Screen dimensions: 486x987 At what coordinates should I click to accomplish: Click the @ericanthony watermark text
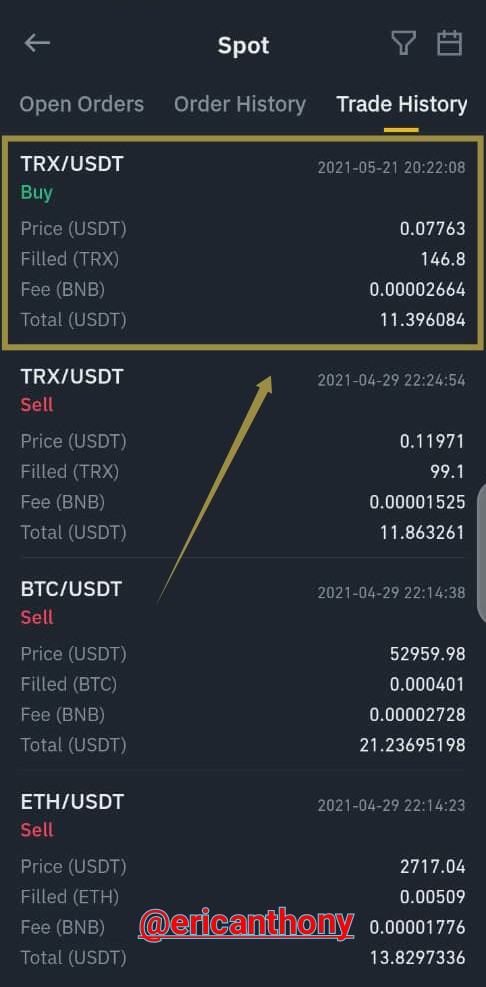tap(246, 923)
